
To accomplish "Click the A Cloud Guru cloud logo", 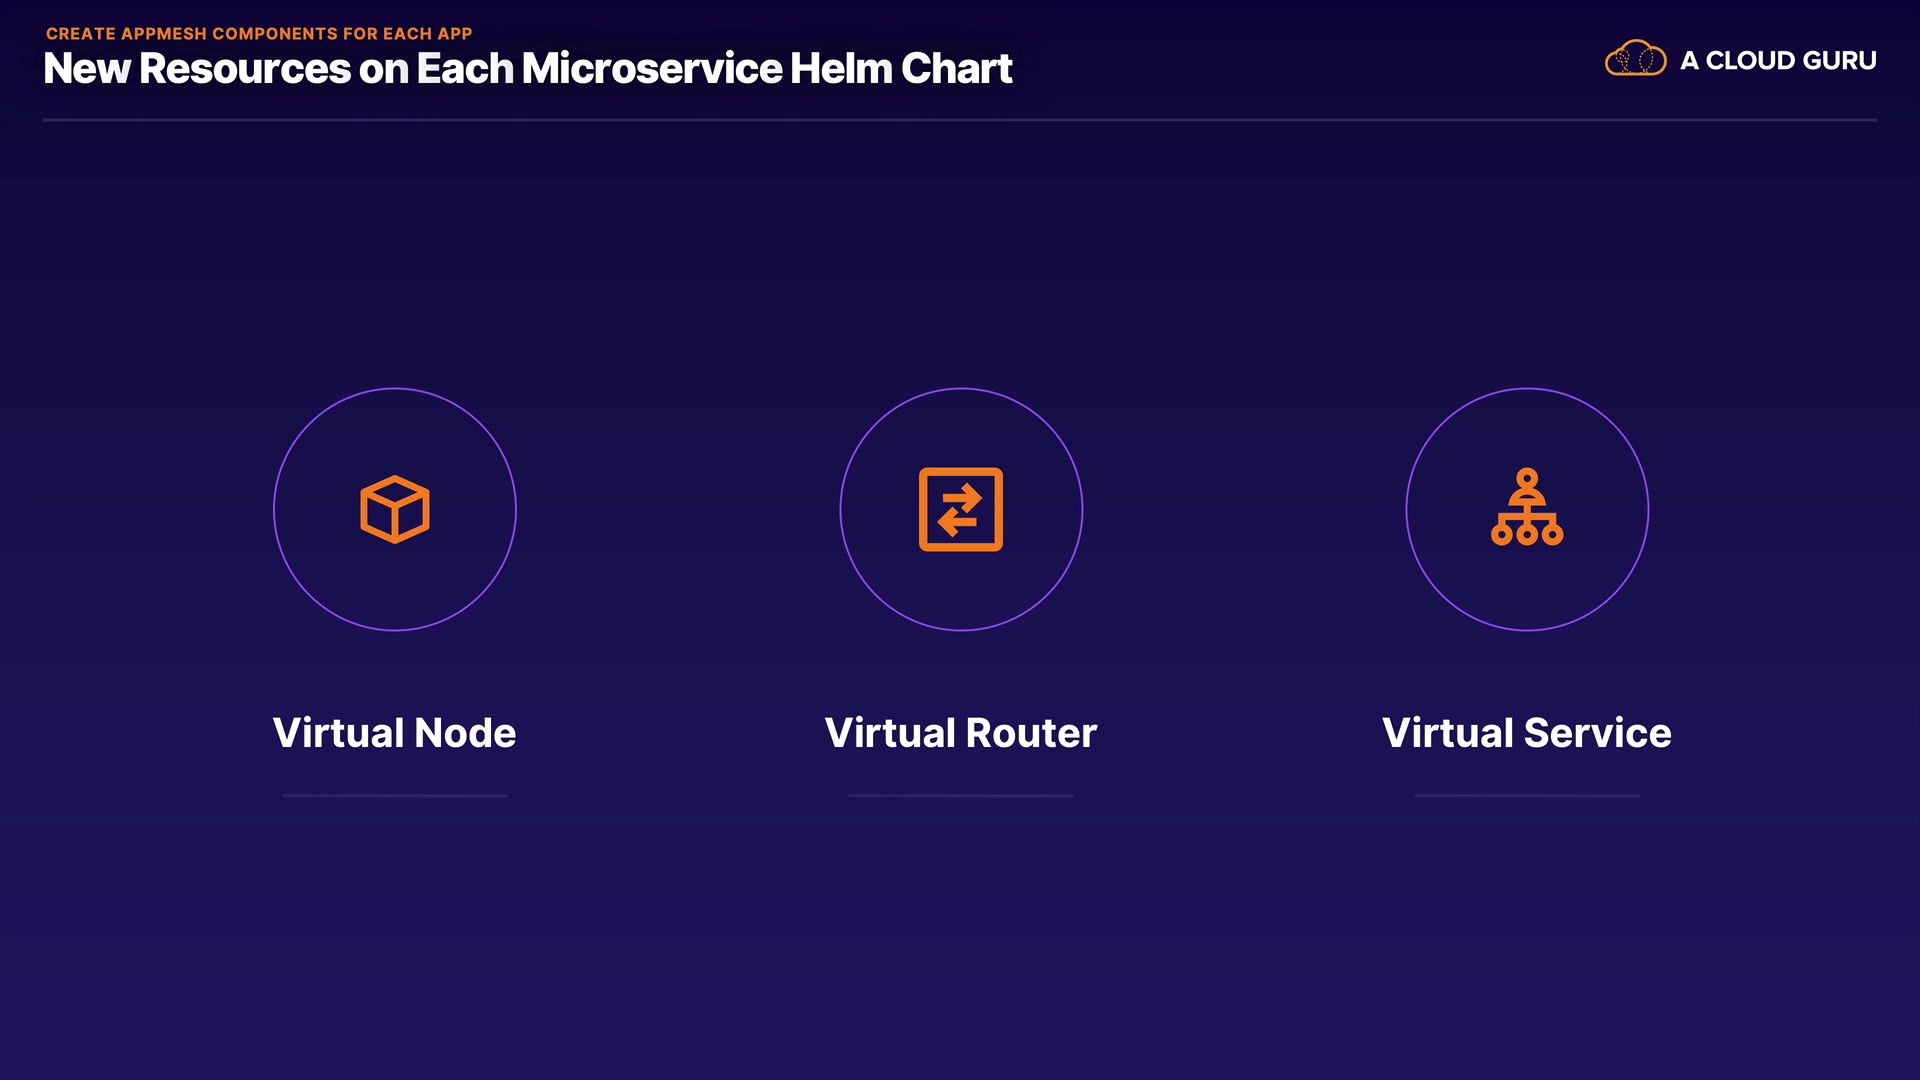I will pos(1635,59).
